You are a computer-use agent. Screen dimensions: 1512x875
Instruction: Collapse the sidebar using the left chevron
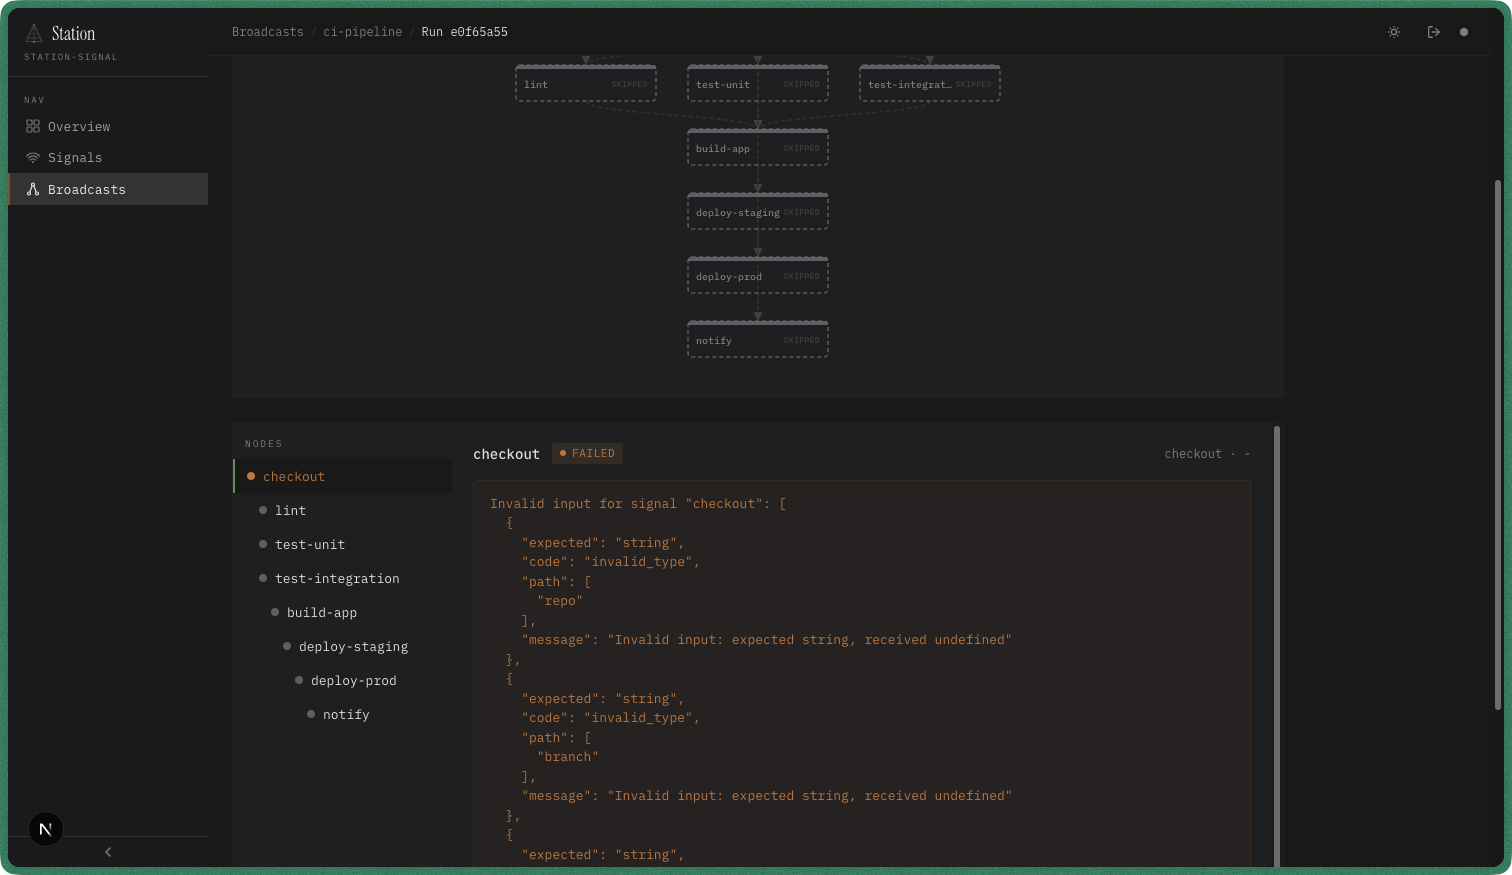tap(107, 851)
